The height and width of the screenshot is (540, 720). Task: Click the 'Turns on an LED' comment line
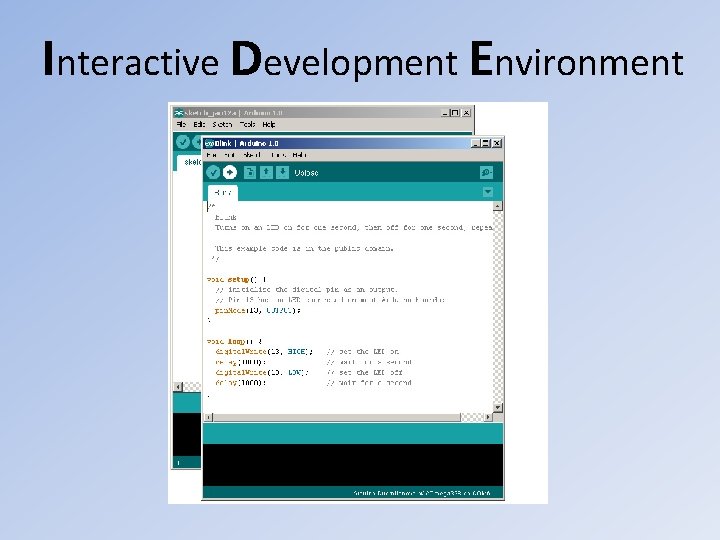tap(354, 227)
